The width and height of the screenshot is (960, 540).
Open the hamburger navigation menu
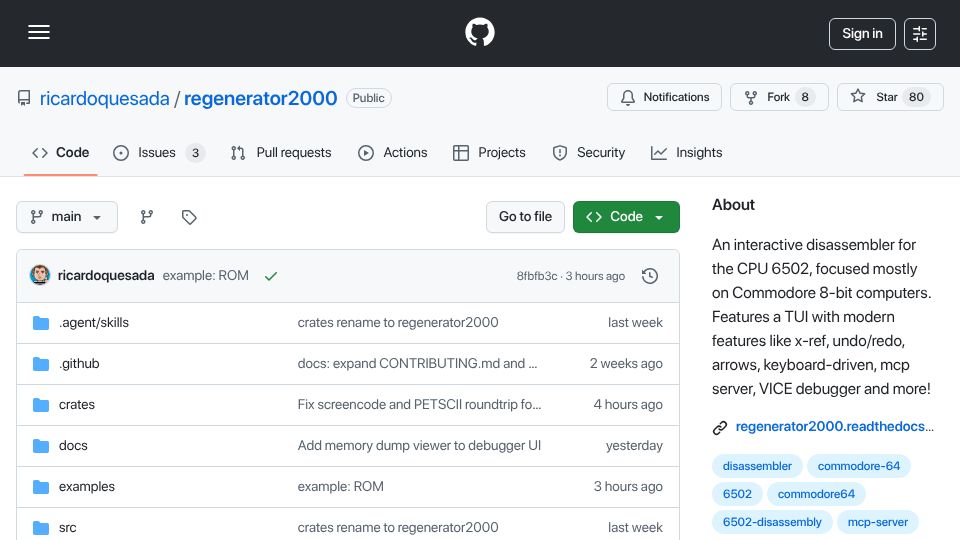(39, 32)
